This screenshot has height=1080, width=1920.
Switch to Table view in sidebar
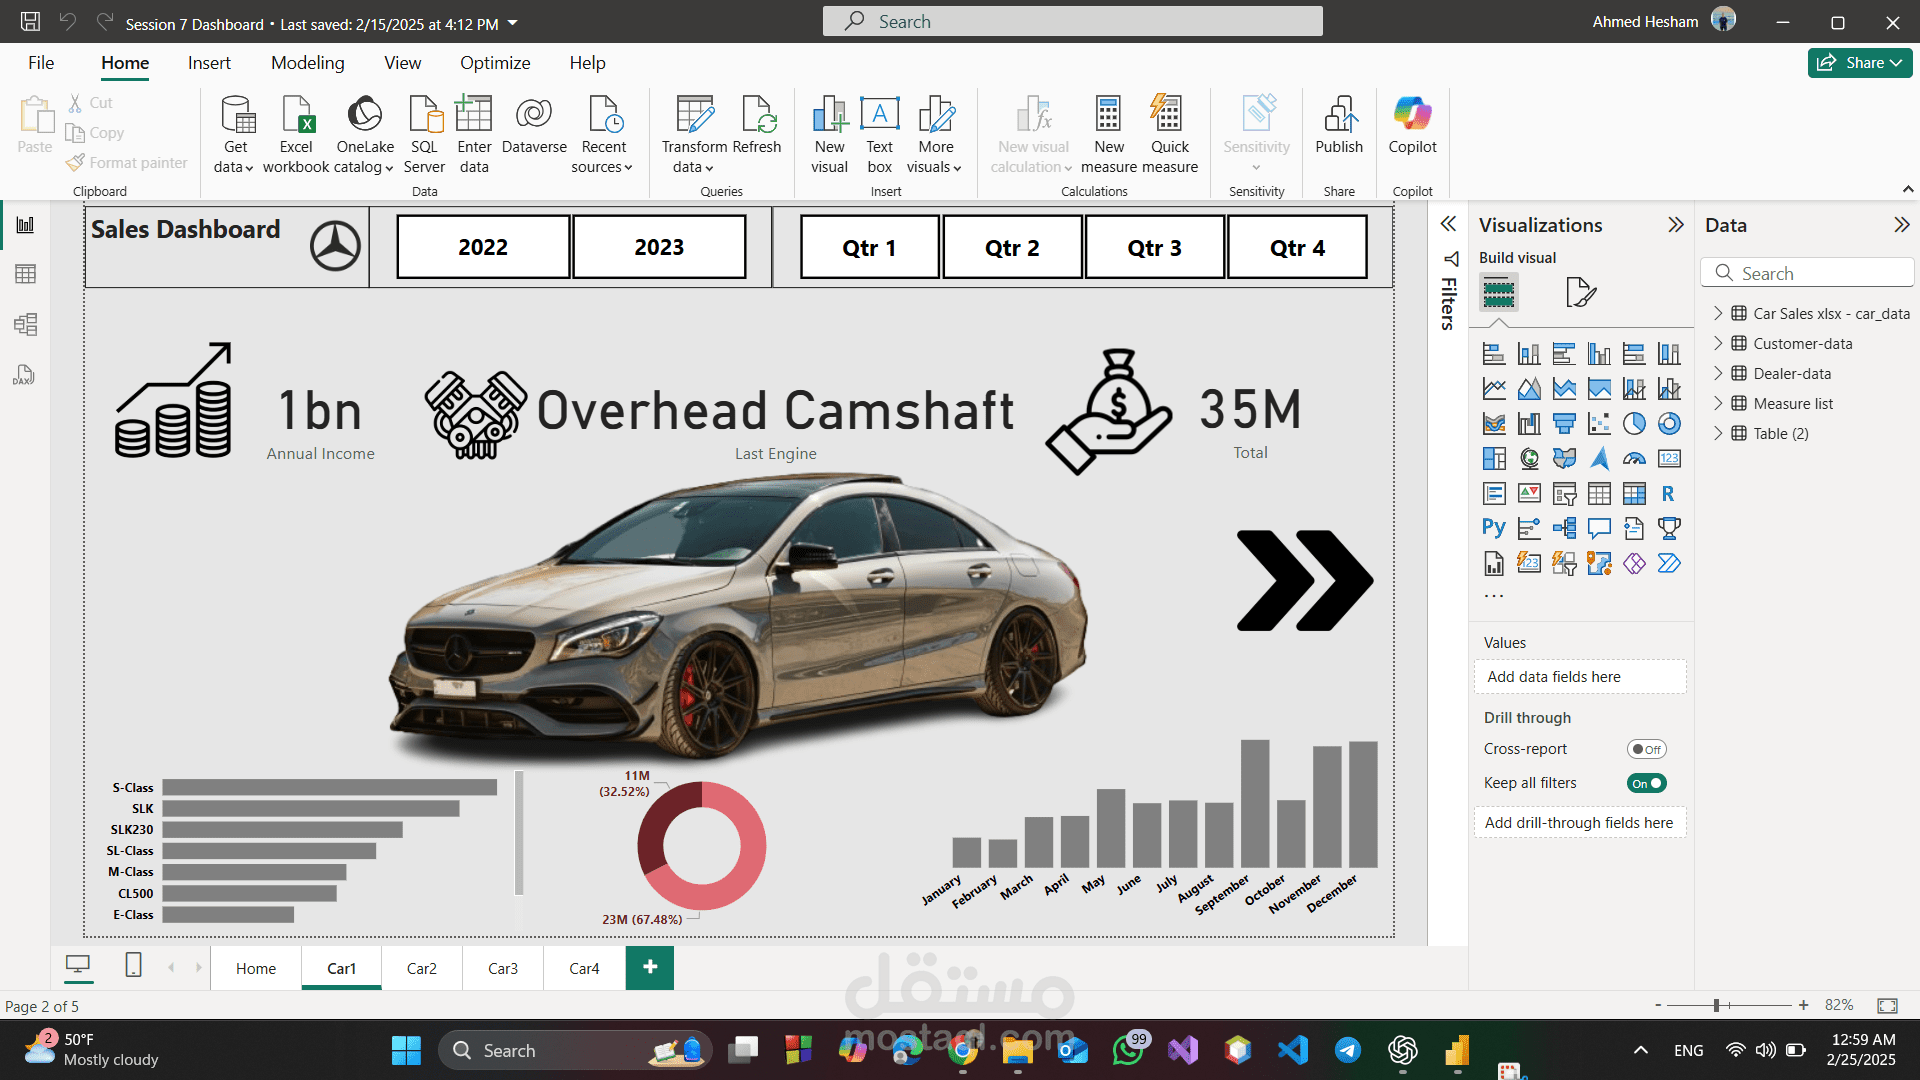pos(25,274)
